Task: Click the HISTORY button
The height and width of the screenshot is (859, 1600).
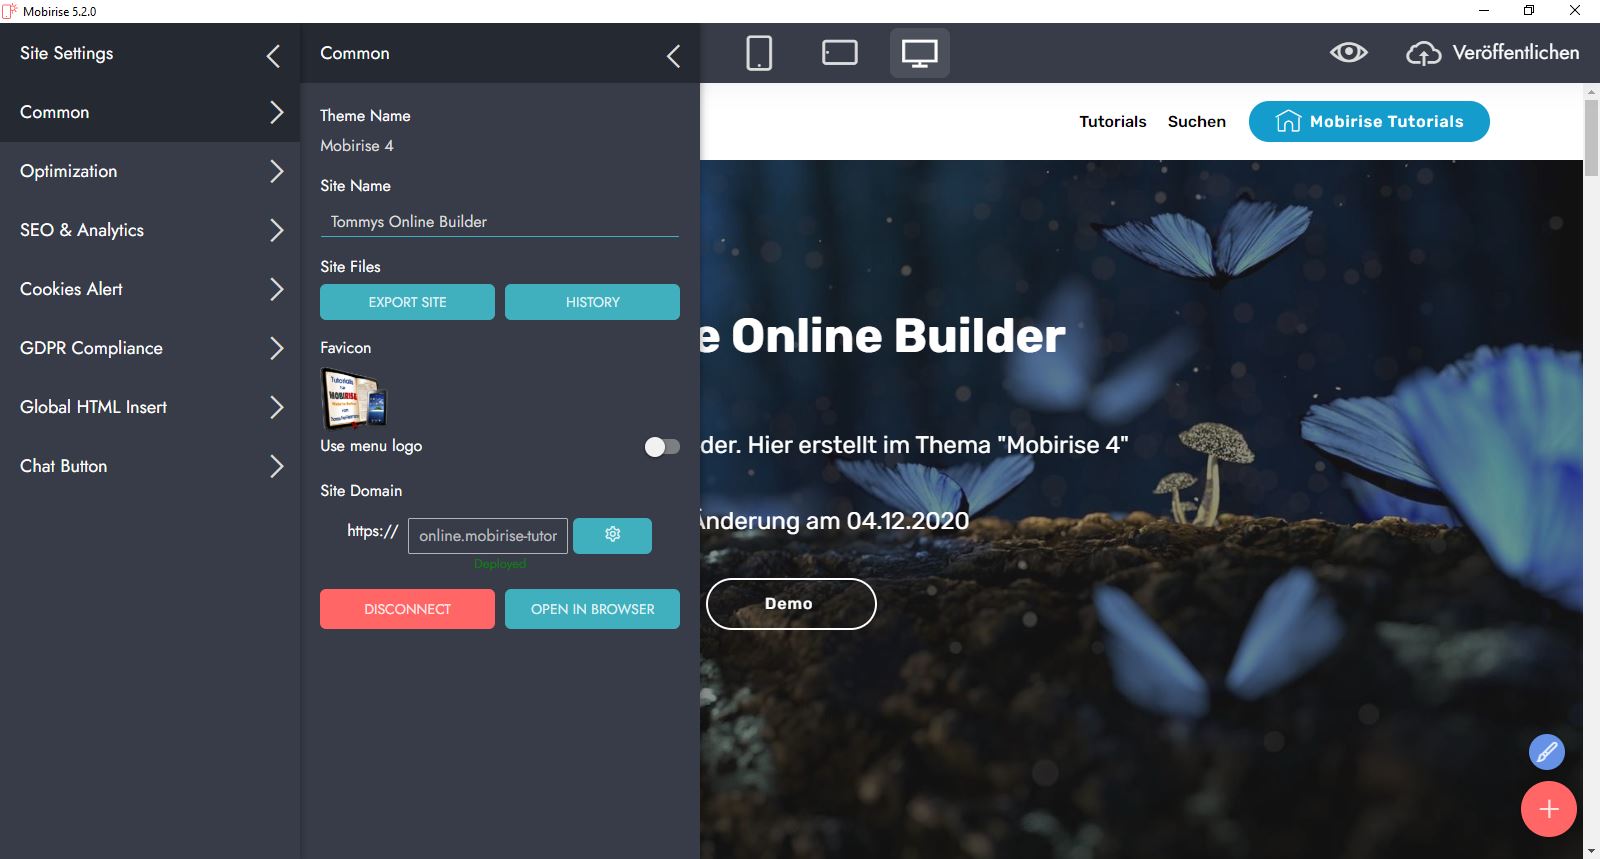Action: pyautogui.click(x=592, y=302)
